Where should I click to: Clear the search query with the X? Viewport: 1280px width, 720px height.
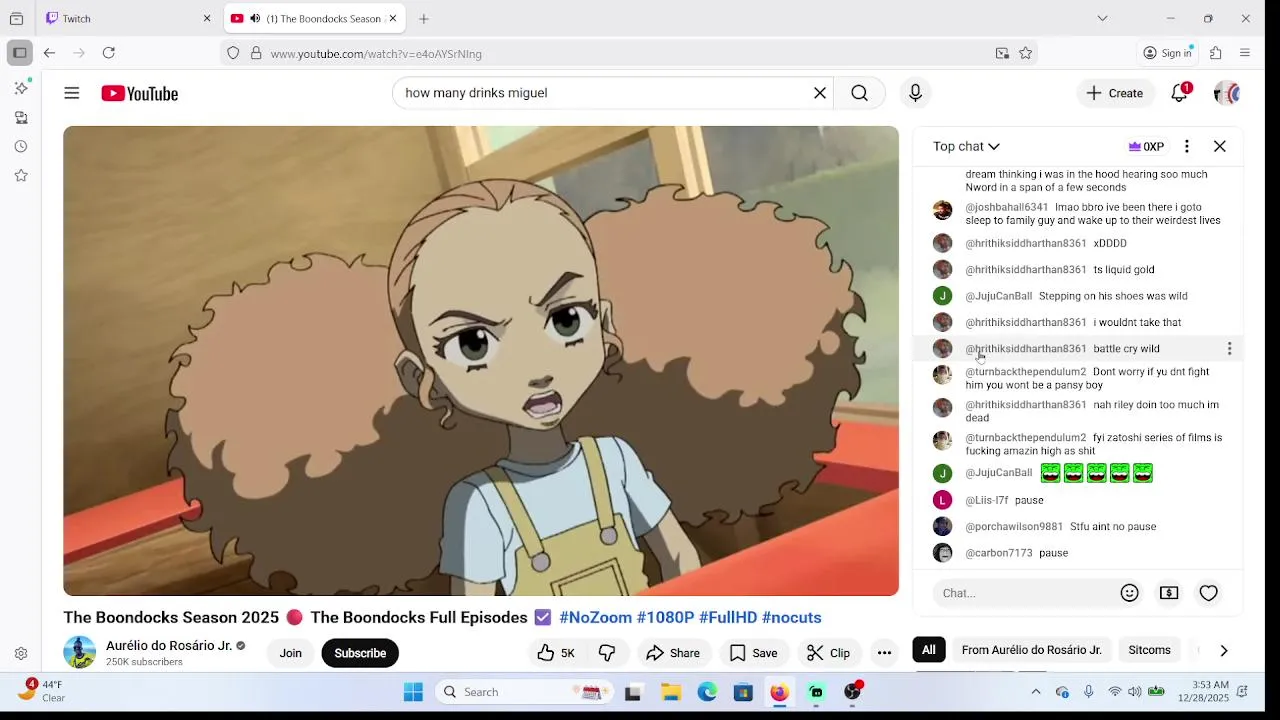pos(820,93)
